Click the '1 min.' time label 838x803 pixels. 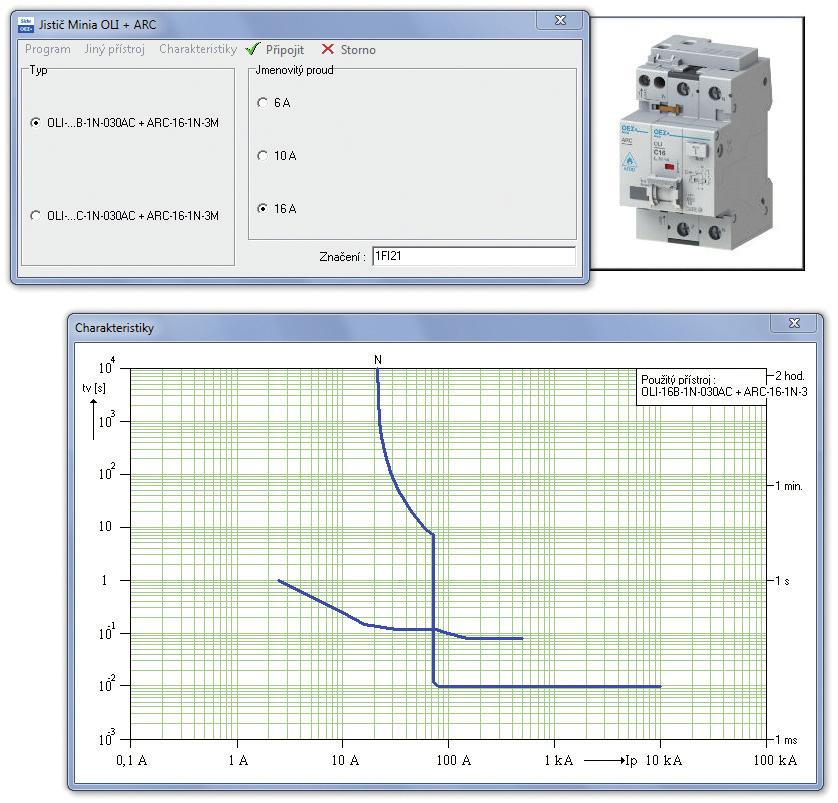[789, 486]
